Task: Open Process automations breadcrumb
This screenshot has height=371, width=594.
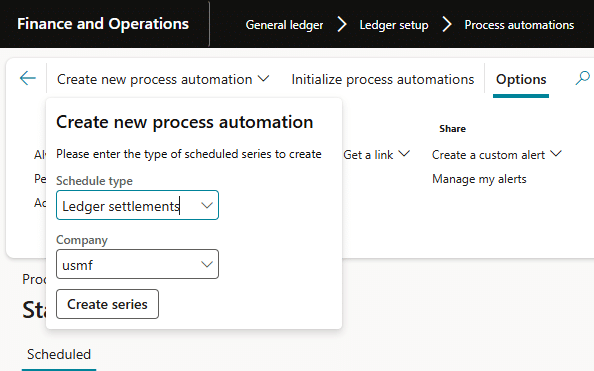Action: pyautogui.click(x=519, y=25)
